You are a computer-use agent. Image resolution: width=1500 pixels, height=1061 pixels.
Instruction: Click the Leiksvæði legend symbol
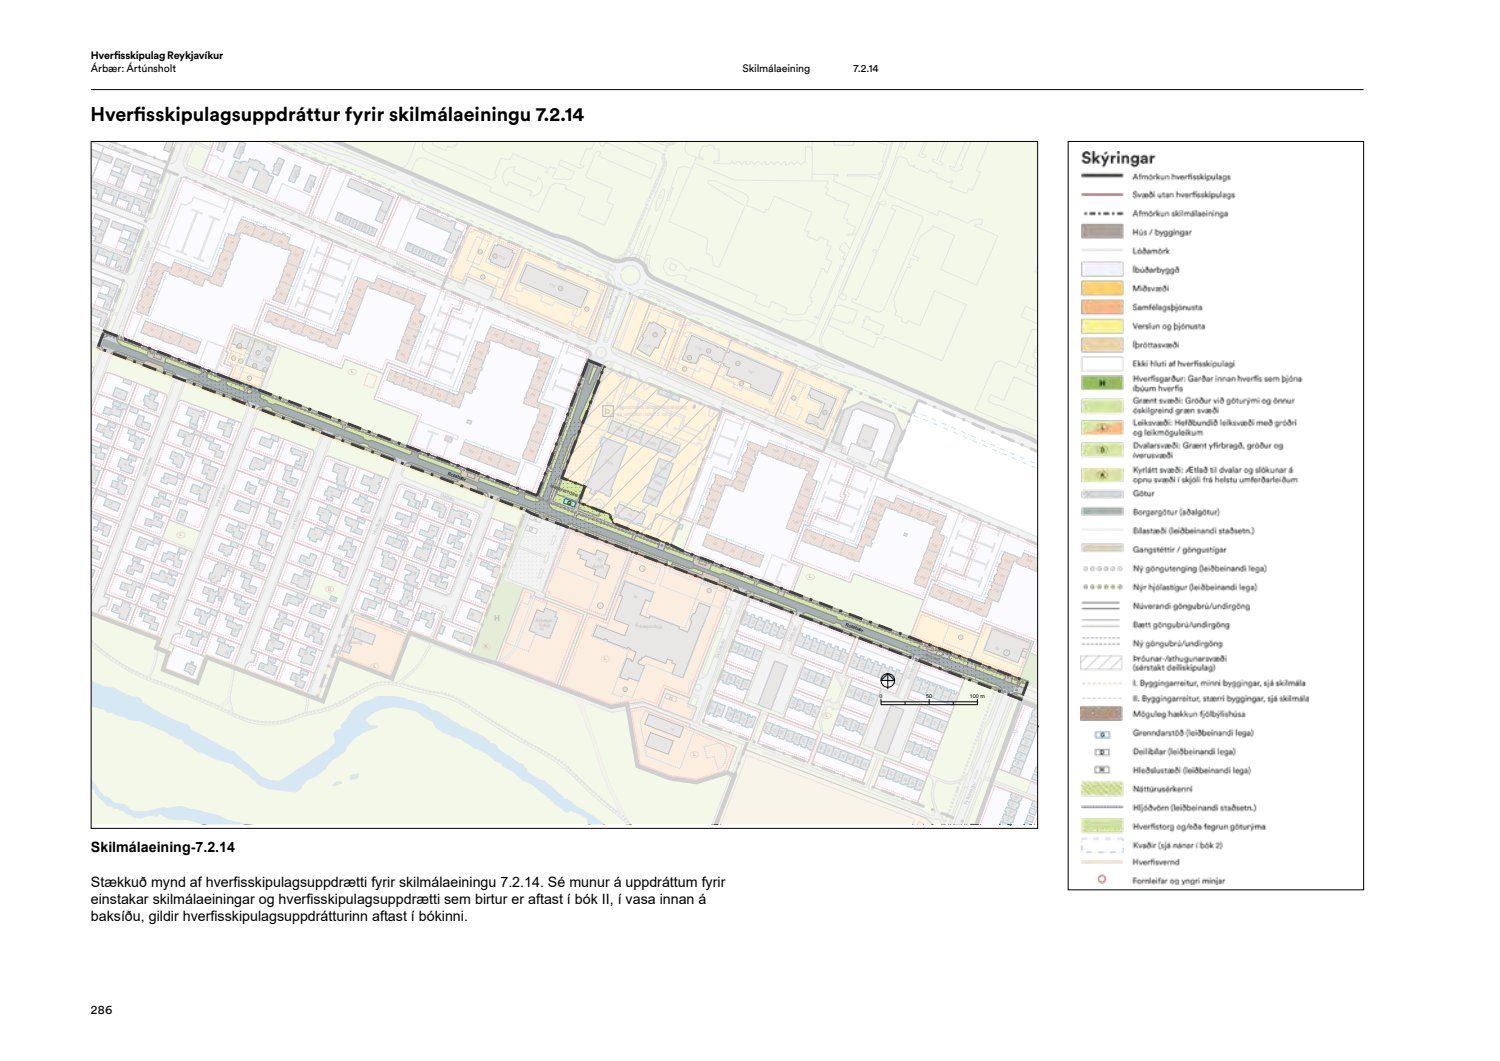1101,427
